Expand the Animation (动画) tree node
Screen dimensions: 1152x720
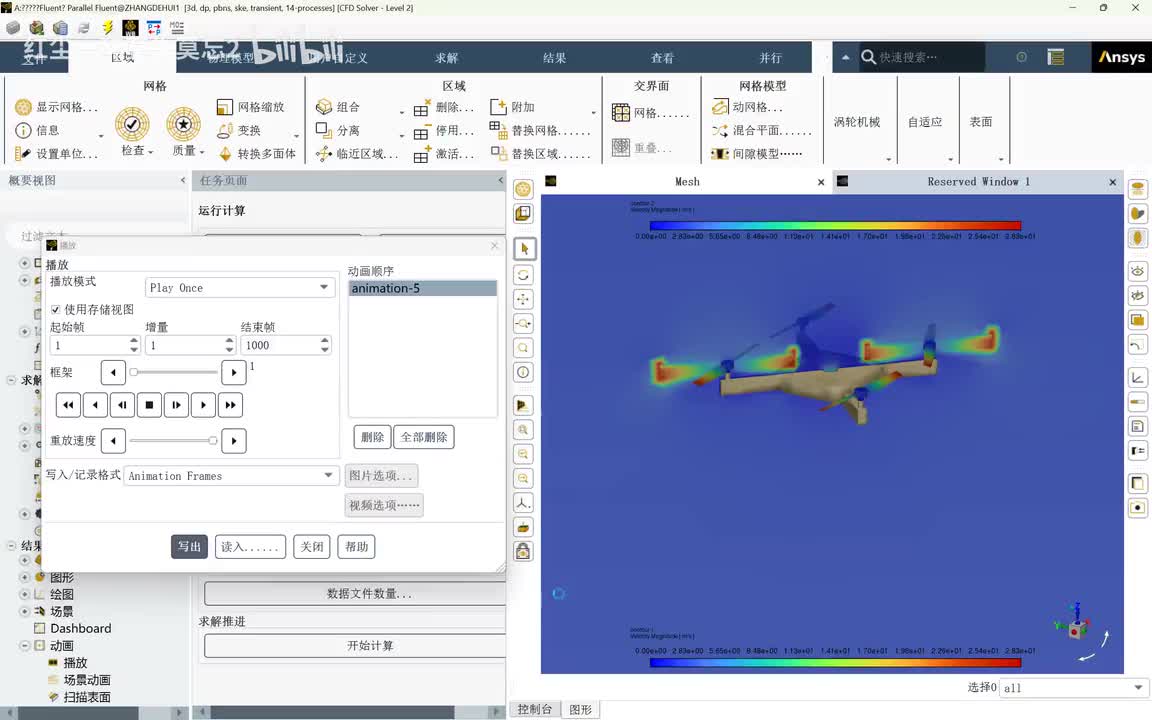[24, 646]
